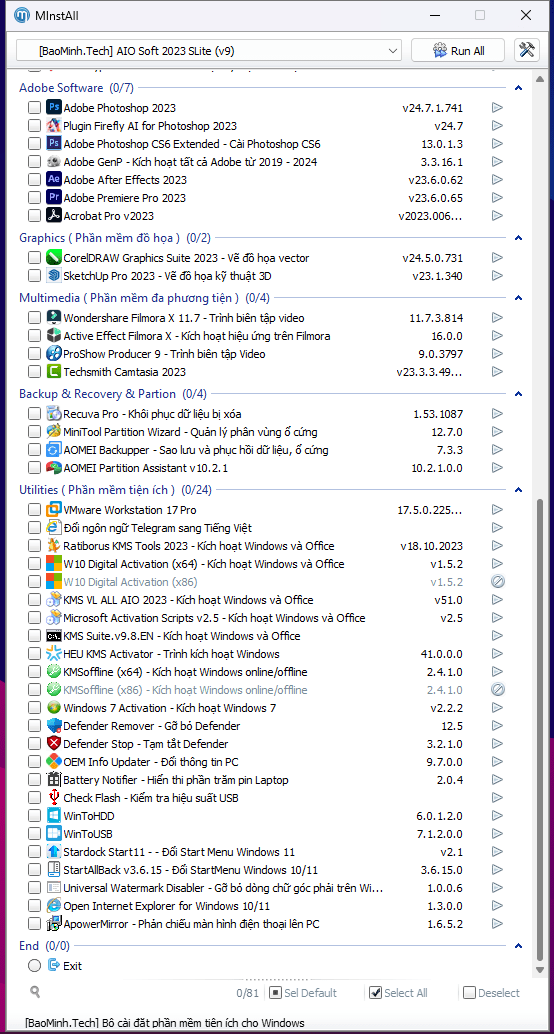Check the StartAllBack v3.6.15 checkbox
Screen dimensions: 554x1034
tap(34, 870)
